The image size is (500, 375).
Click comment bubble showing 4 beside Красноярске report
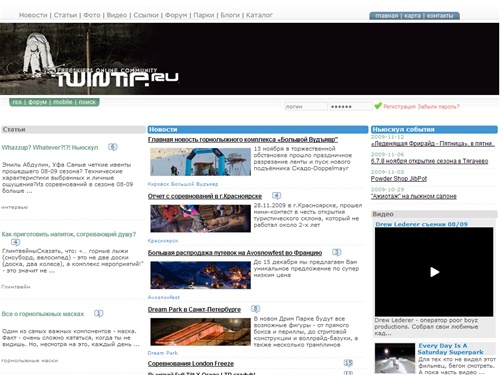pyautogui.click(x=276, y=195)
